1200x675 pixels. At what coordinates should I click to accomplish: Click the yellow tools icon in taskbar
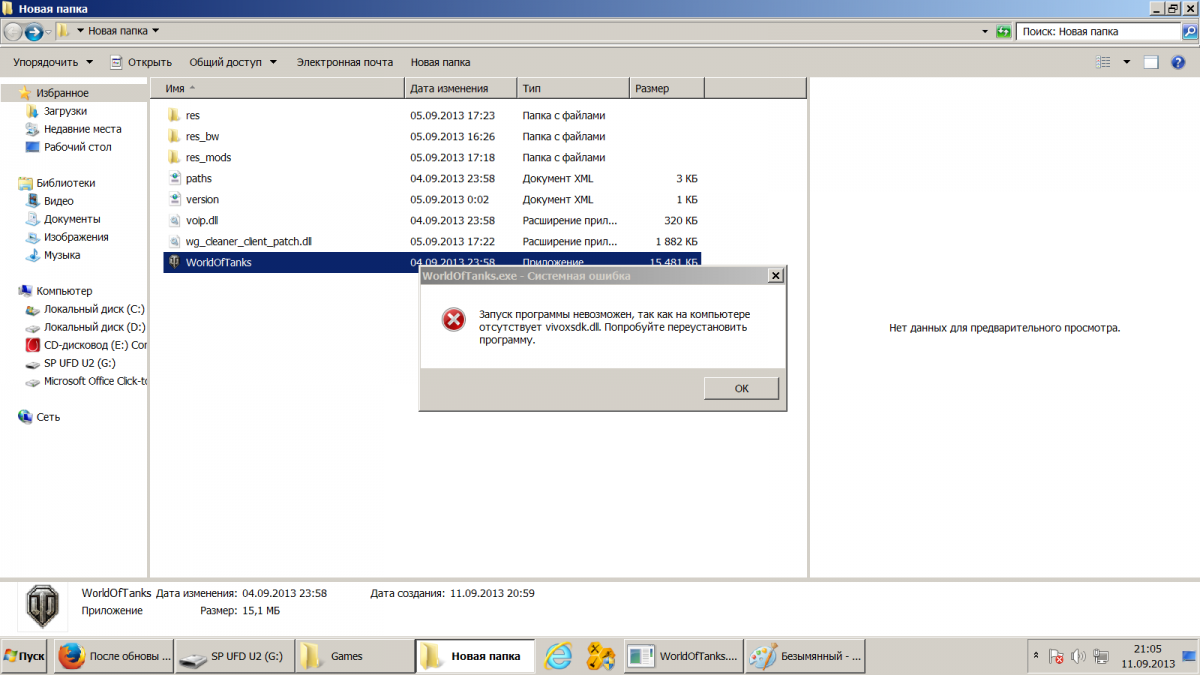tap(599, 656)
